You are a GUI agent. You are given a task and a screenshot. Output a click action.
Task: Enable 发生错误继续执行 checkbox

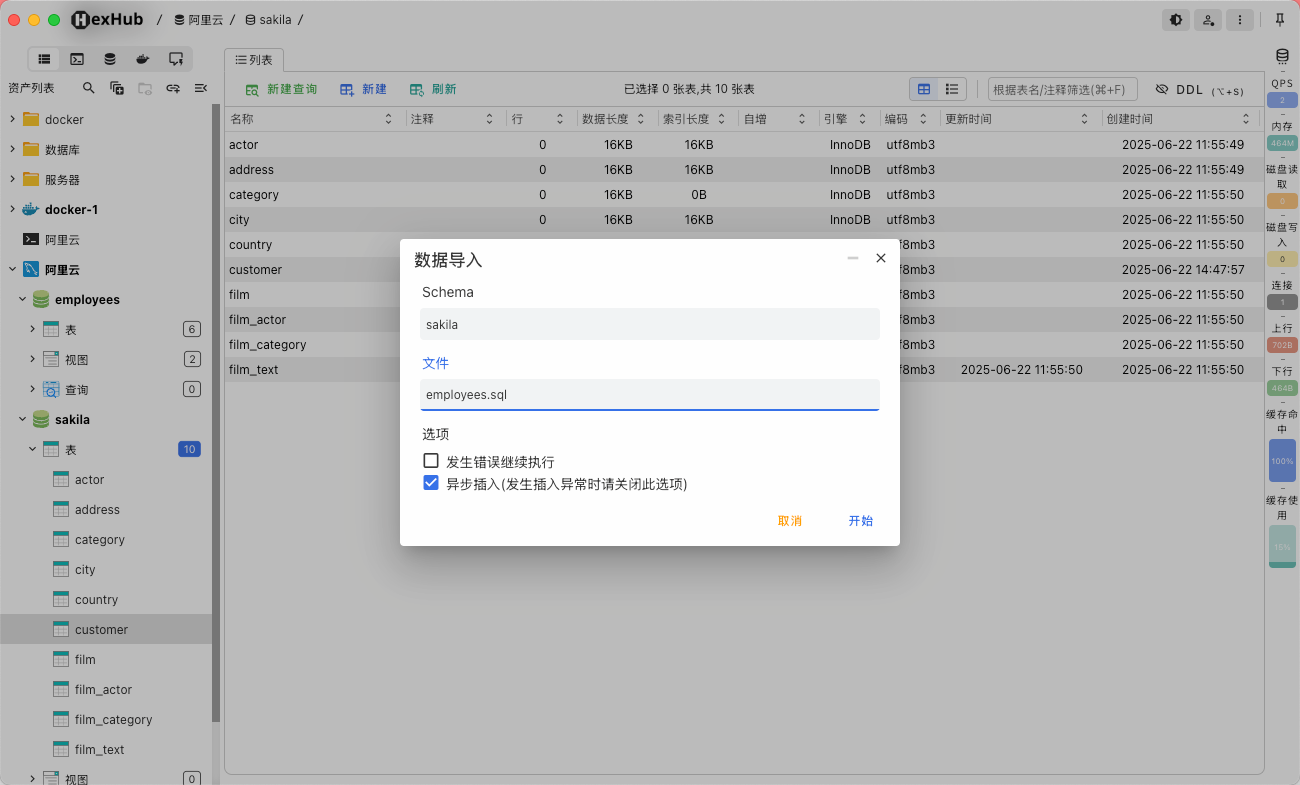coord(431,461)
